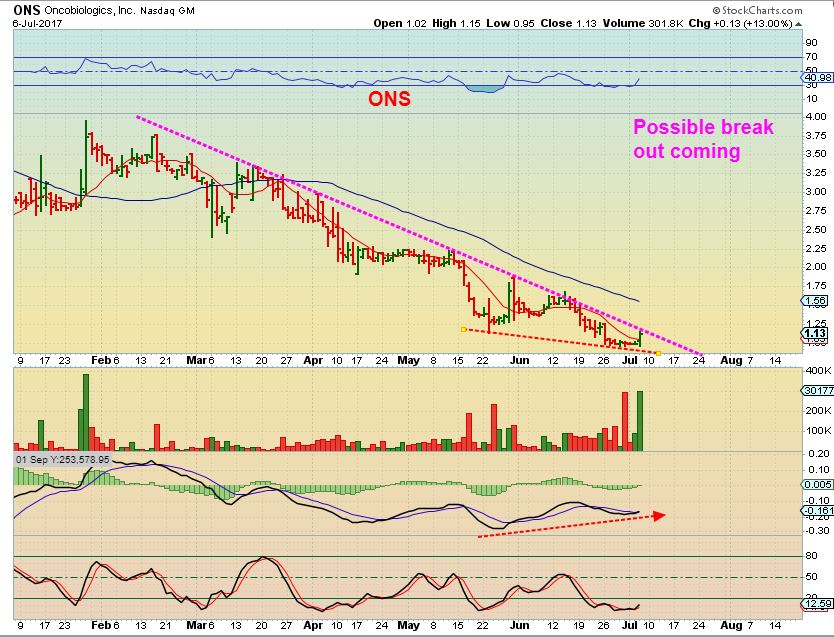Click the green up-arrow beside the Chg value

[798, 24]
